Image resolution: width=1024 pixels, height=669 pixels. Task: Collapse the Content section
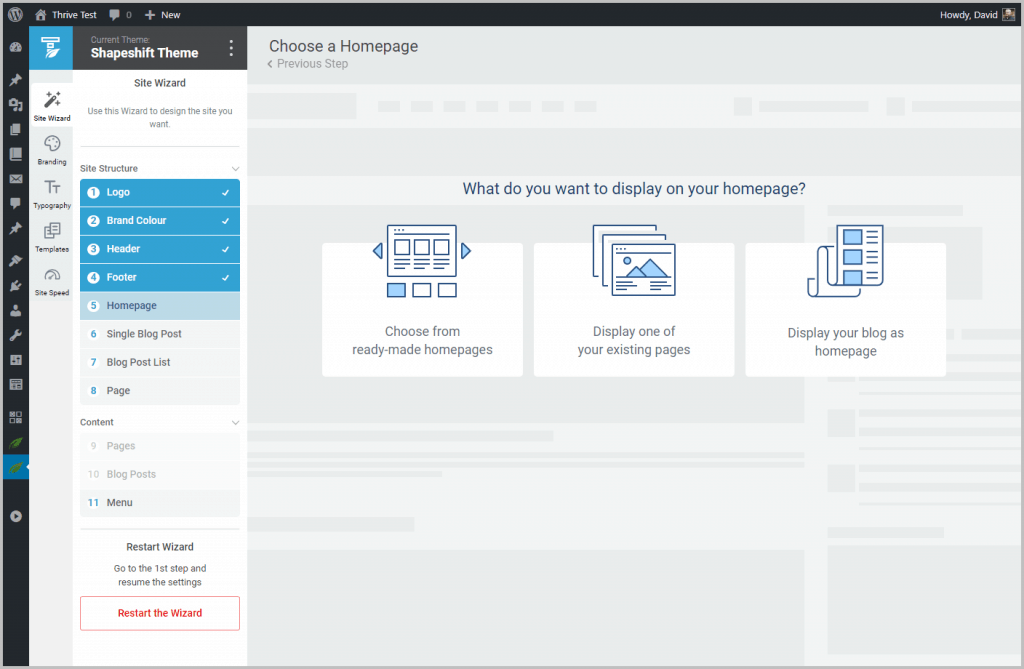pos(235,423)
